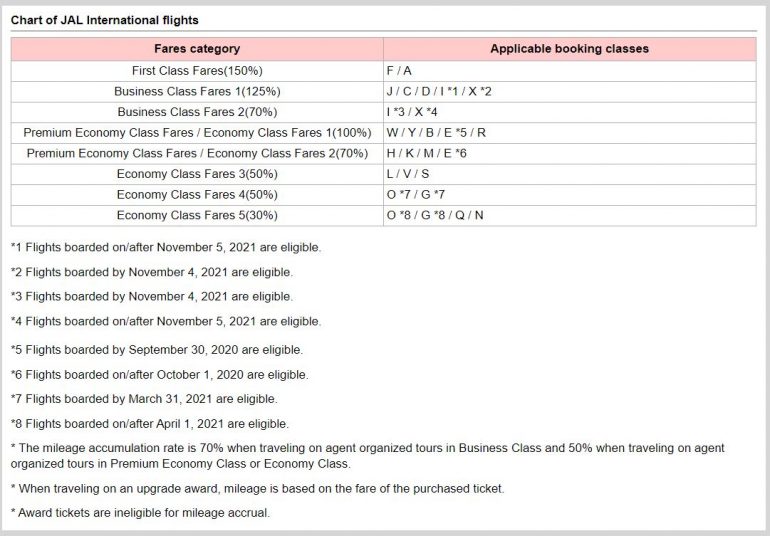Click footnote *5 about September 30, 2020
This screenshot has height=536, width=770.
point(156,349)
